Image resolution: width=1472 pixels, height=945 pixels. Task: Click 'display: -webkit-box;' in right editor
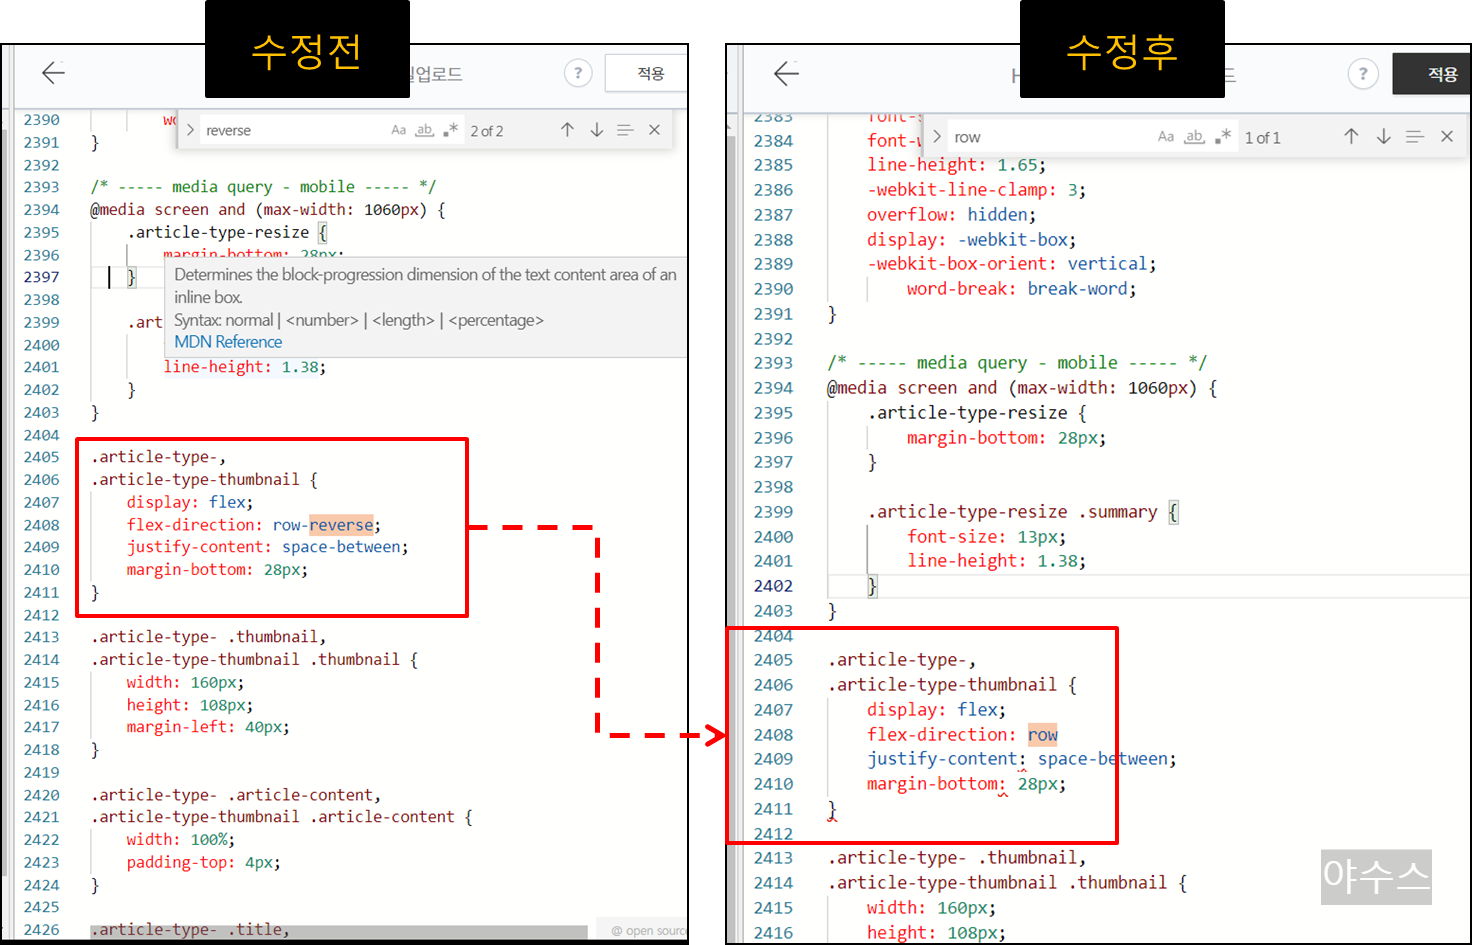pos(971,240)
